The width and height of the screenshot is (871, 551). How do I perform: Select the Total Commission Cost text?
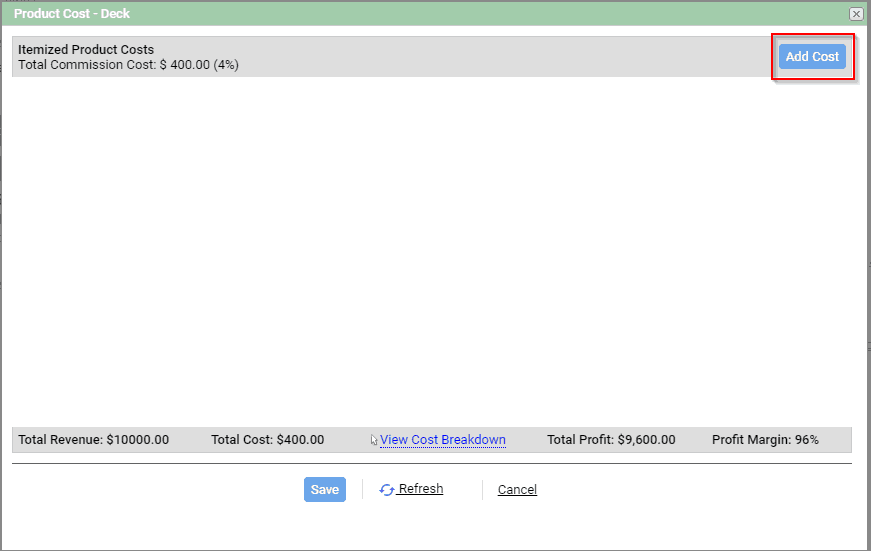pos(128,65)
